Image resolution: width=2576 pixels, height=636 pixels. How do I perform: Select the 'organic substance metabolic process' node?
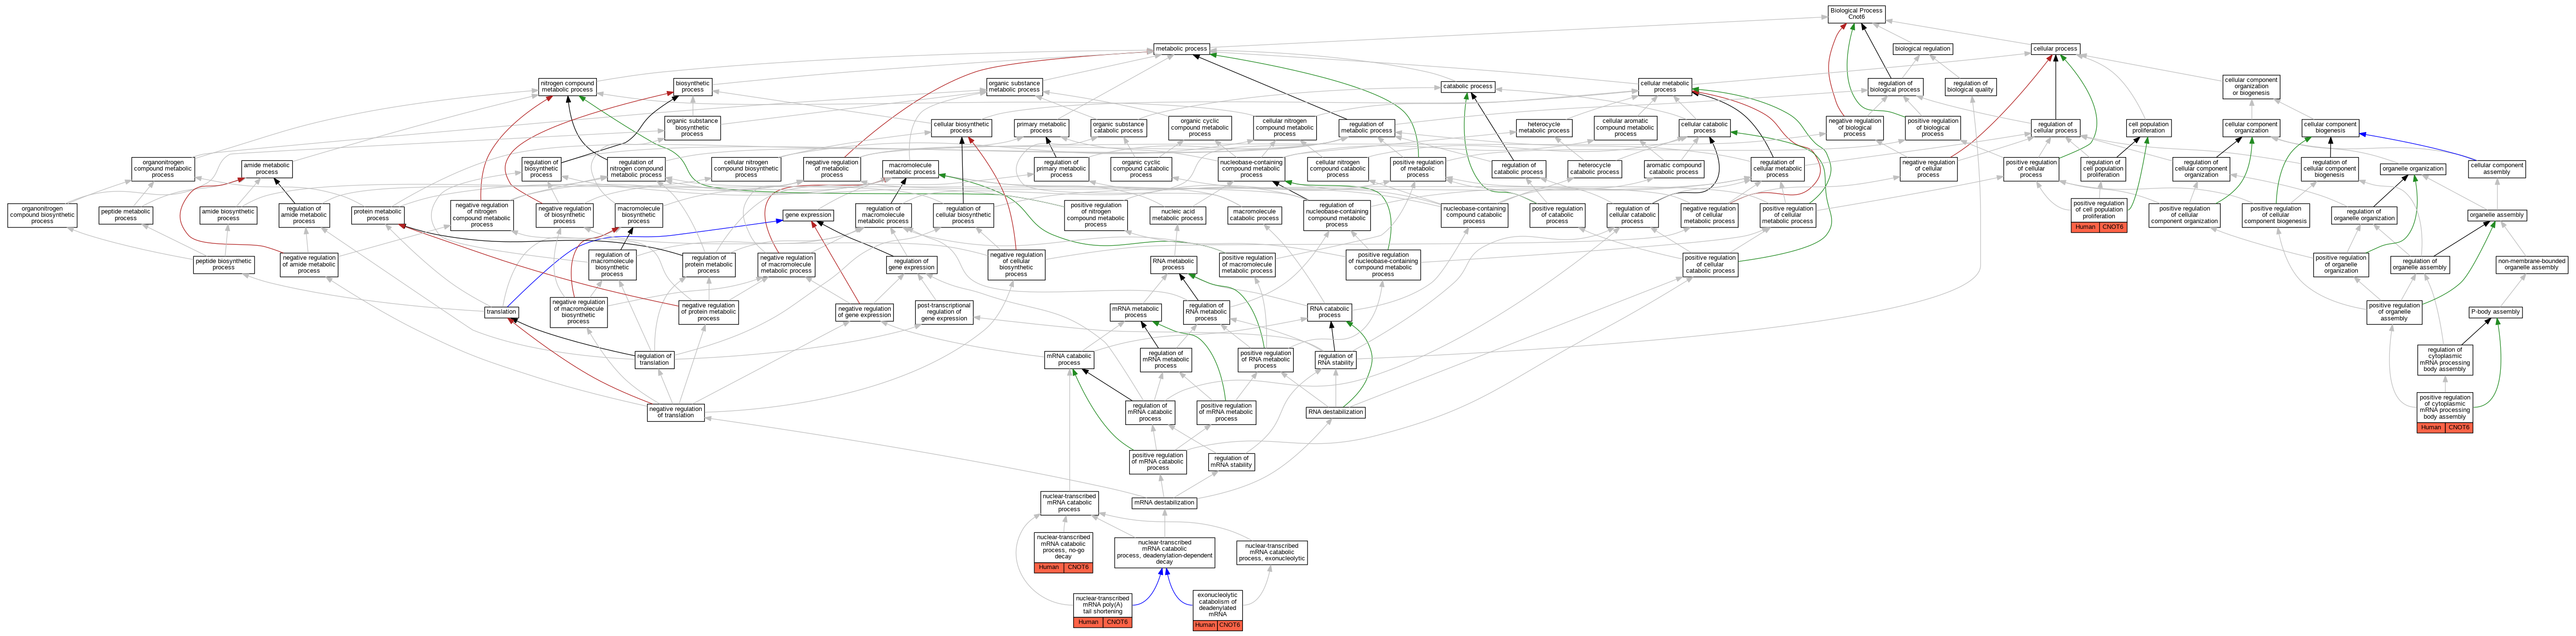click(x=1014, y=87)
